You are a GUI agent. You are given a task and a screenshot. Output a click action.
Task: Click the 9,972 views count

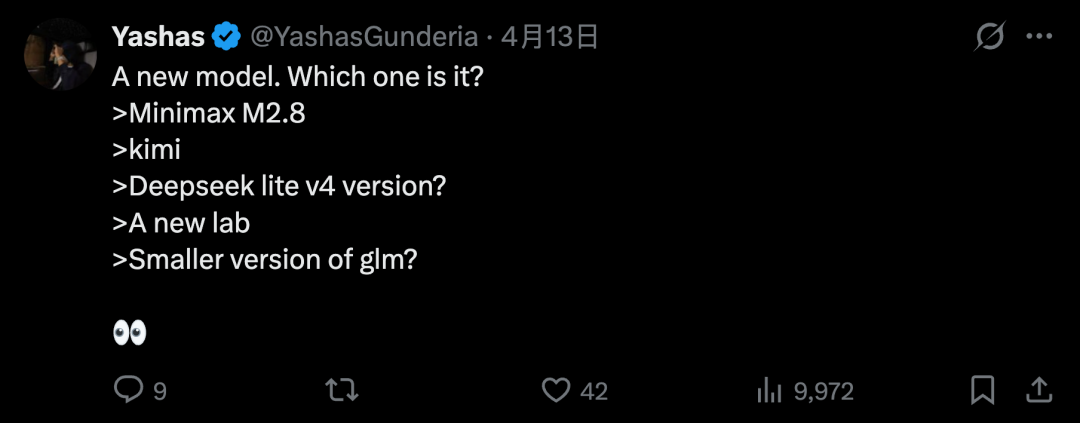coord(824,391)
